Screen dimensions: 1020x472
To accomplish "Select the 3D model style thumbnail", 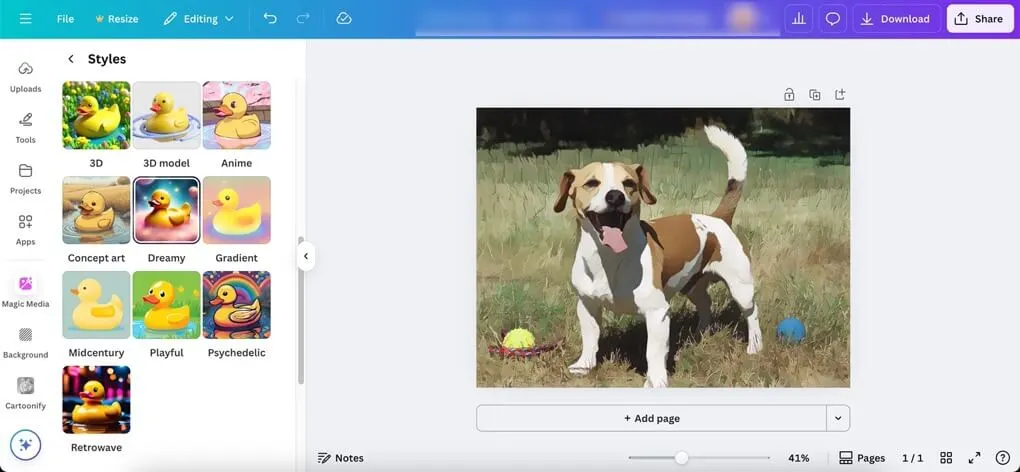I will click(x=167, y=115).
